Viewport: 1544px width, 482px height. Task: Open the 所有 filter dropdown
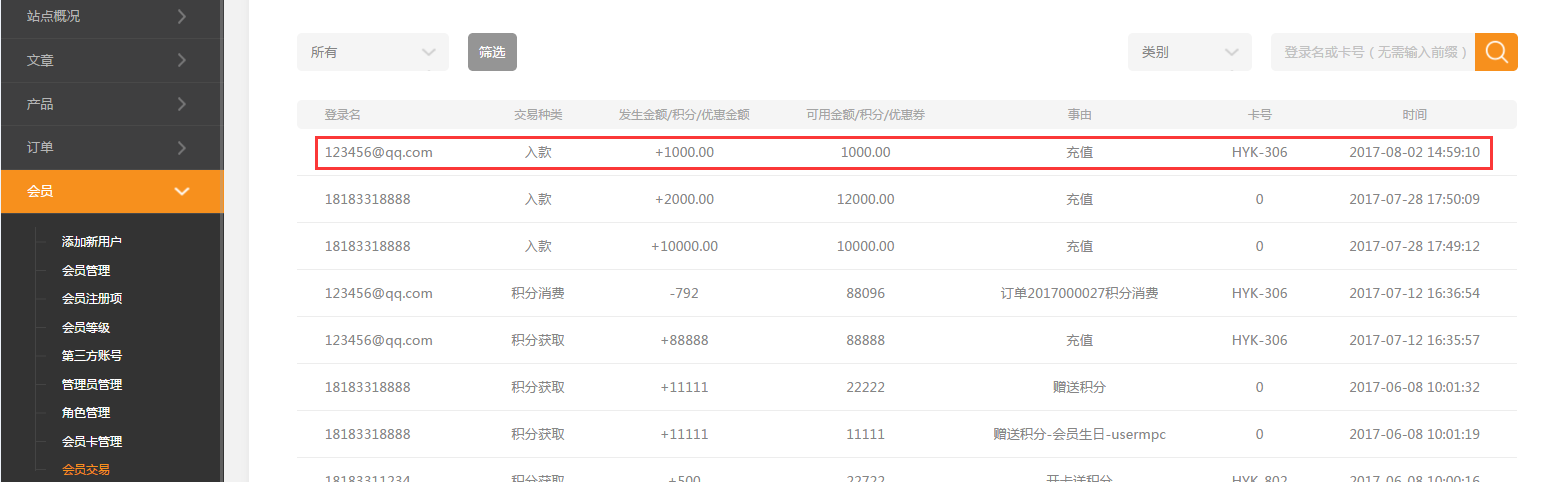372,52
